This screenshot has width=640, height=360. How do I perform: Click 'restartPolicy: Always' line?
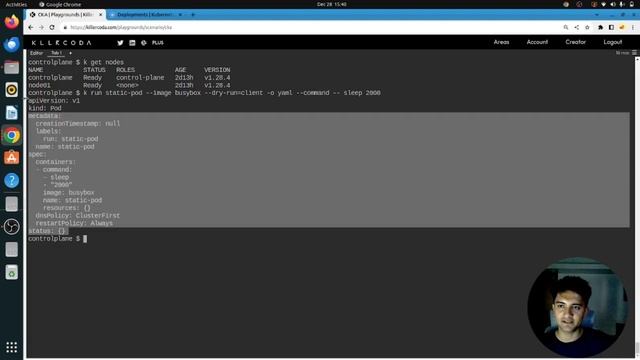pyautogui.click(x=74, y=223)
